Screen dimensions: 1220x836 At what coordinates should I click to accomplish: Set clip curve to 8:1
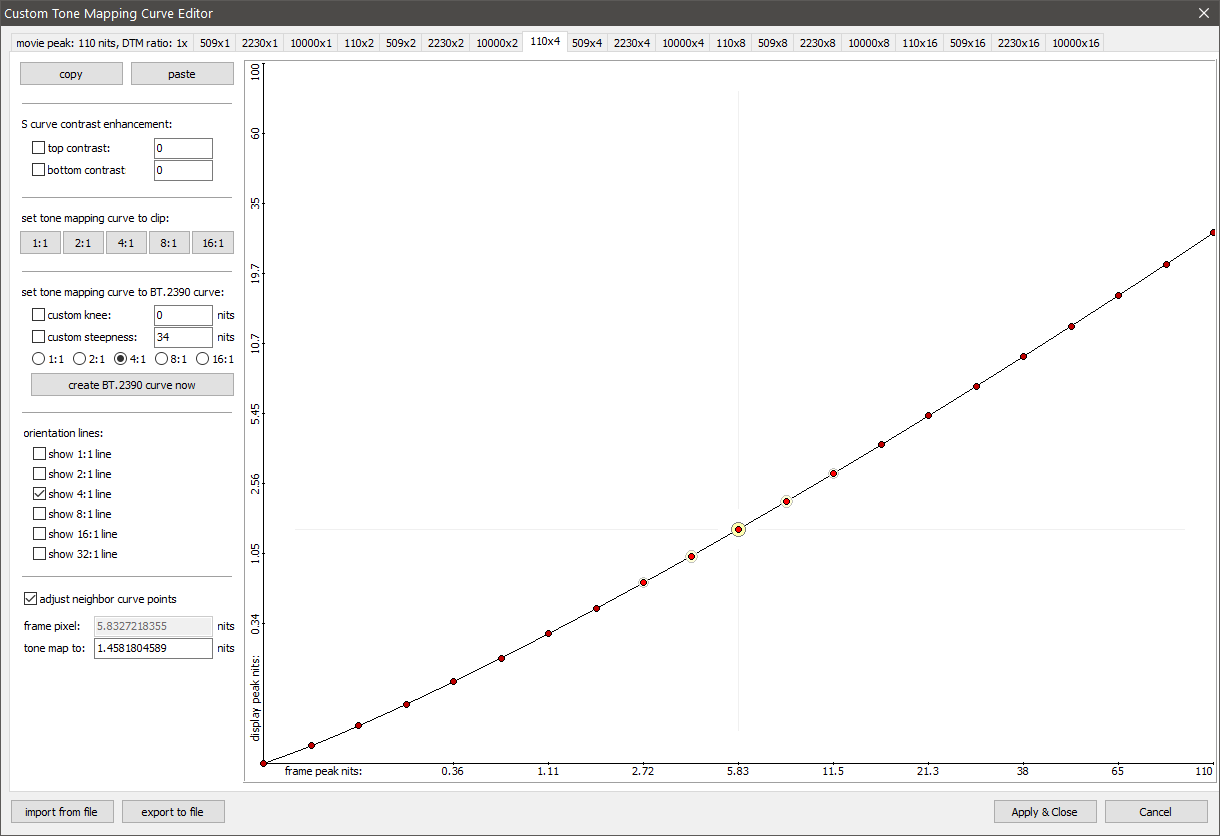tap(169, 243)
